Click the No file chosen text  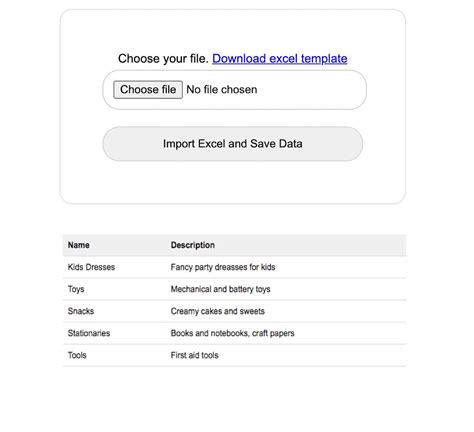coord(222,90)
